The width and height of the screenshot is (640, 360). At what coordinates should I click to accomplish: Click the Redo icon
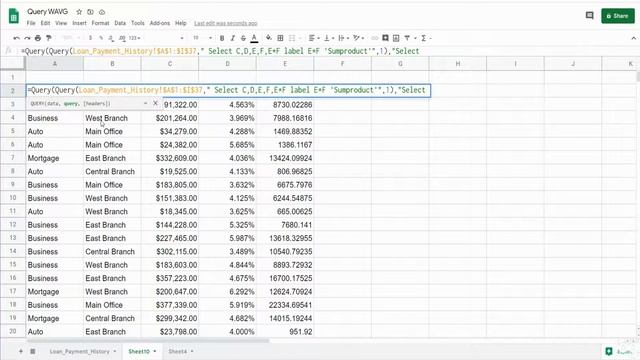click(27, 38)
